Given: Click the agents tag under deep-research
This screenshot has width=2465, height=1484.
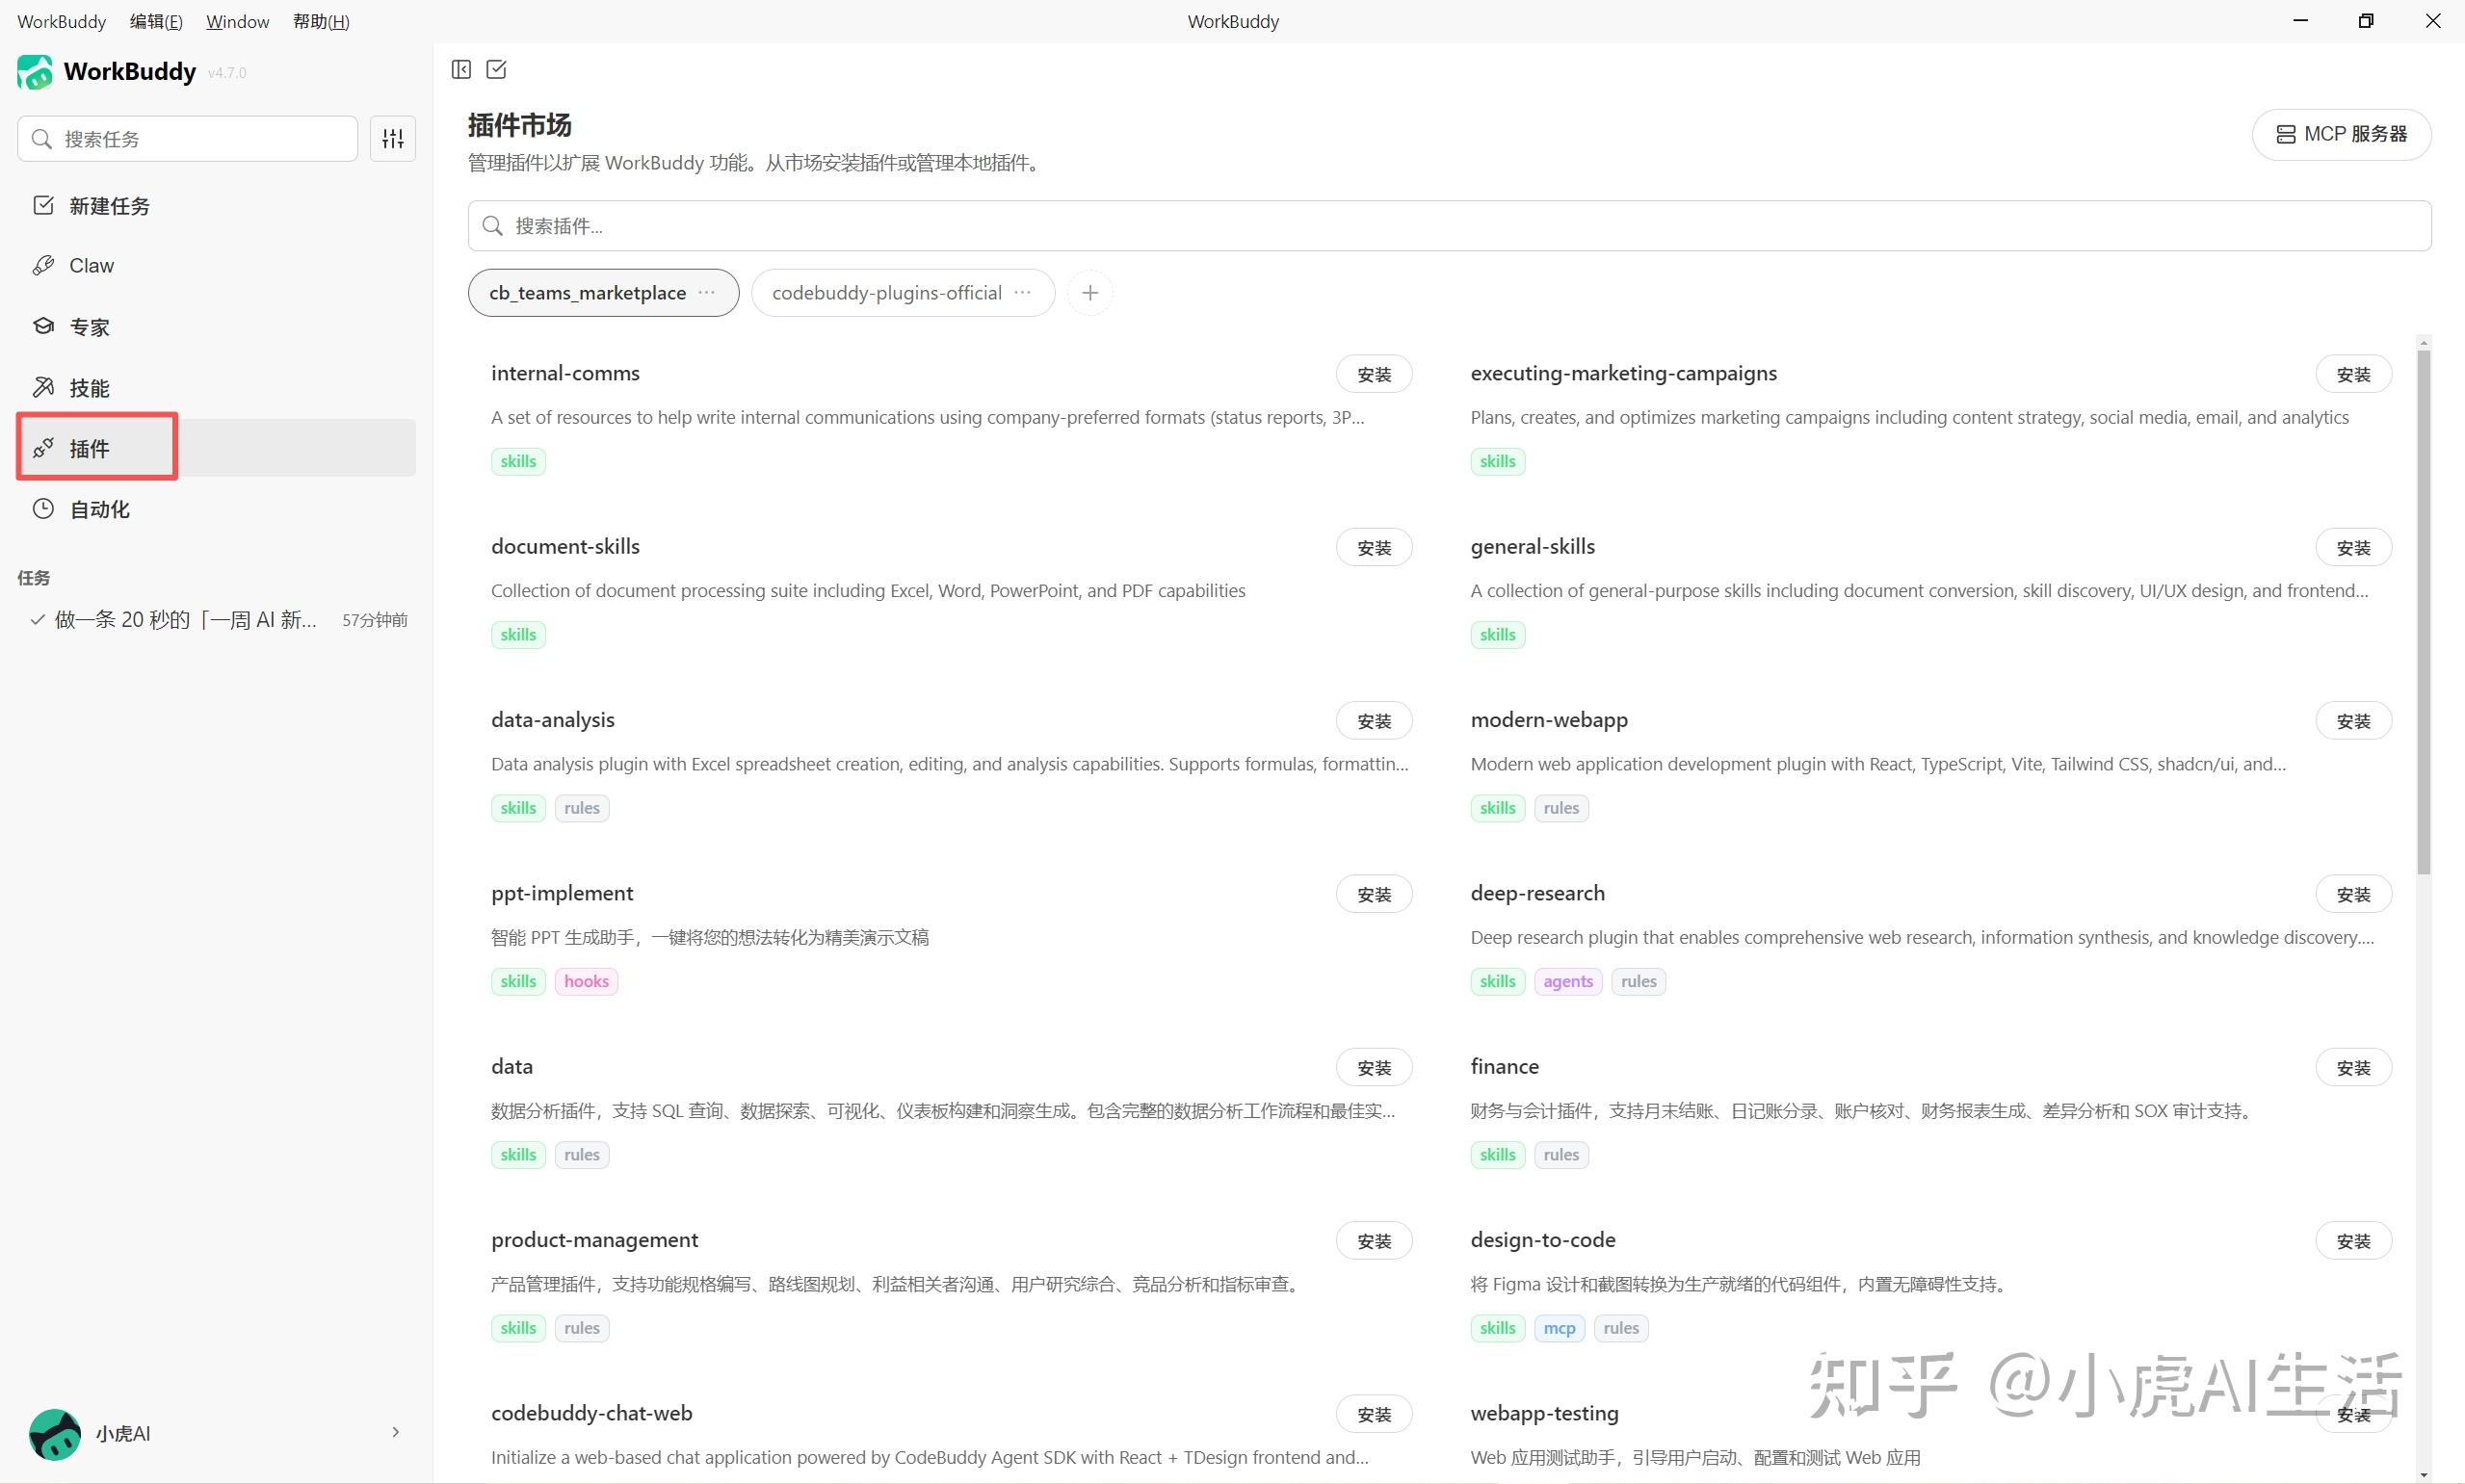Looking at the screenshot, I should point(1567,981).
